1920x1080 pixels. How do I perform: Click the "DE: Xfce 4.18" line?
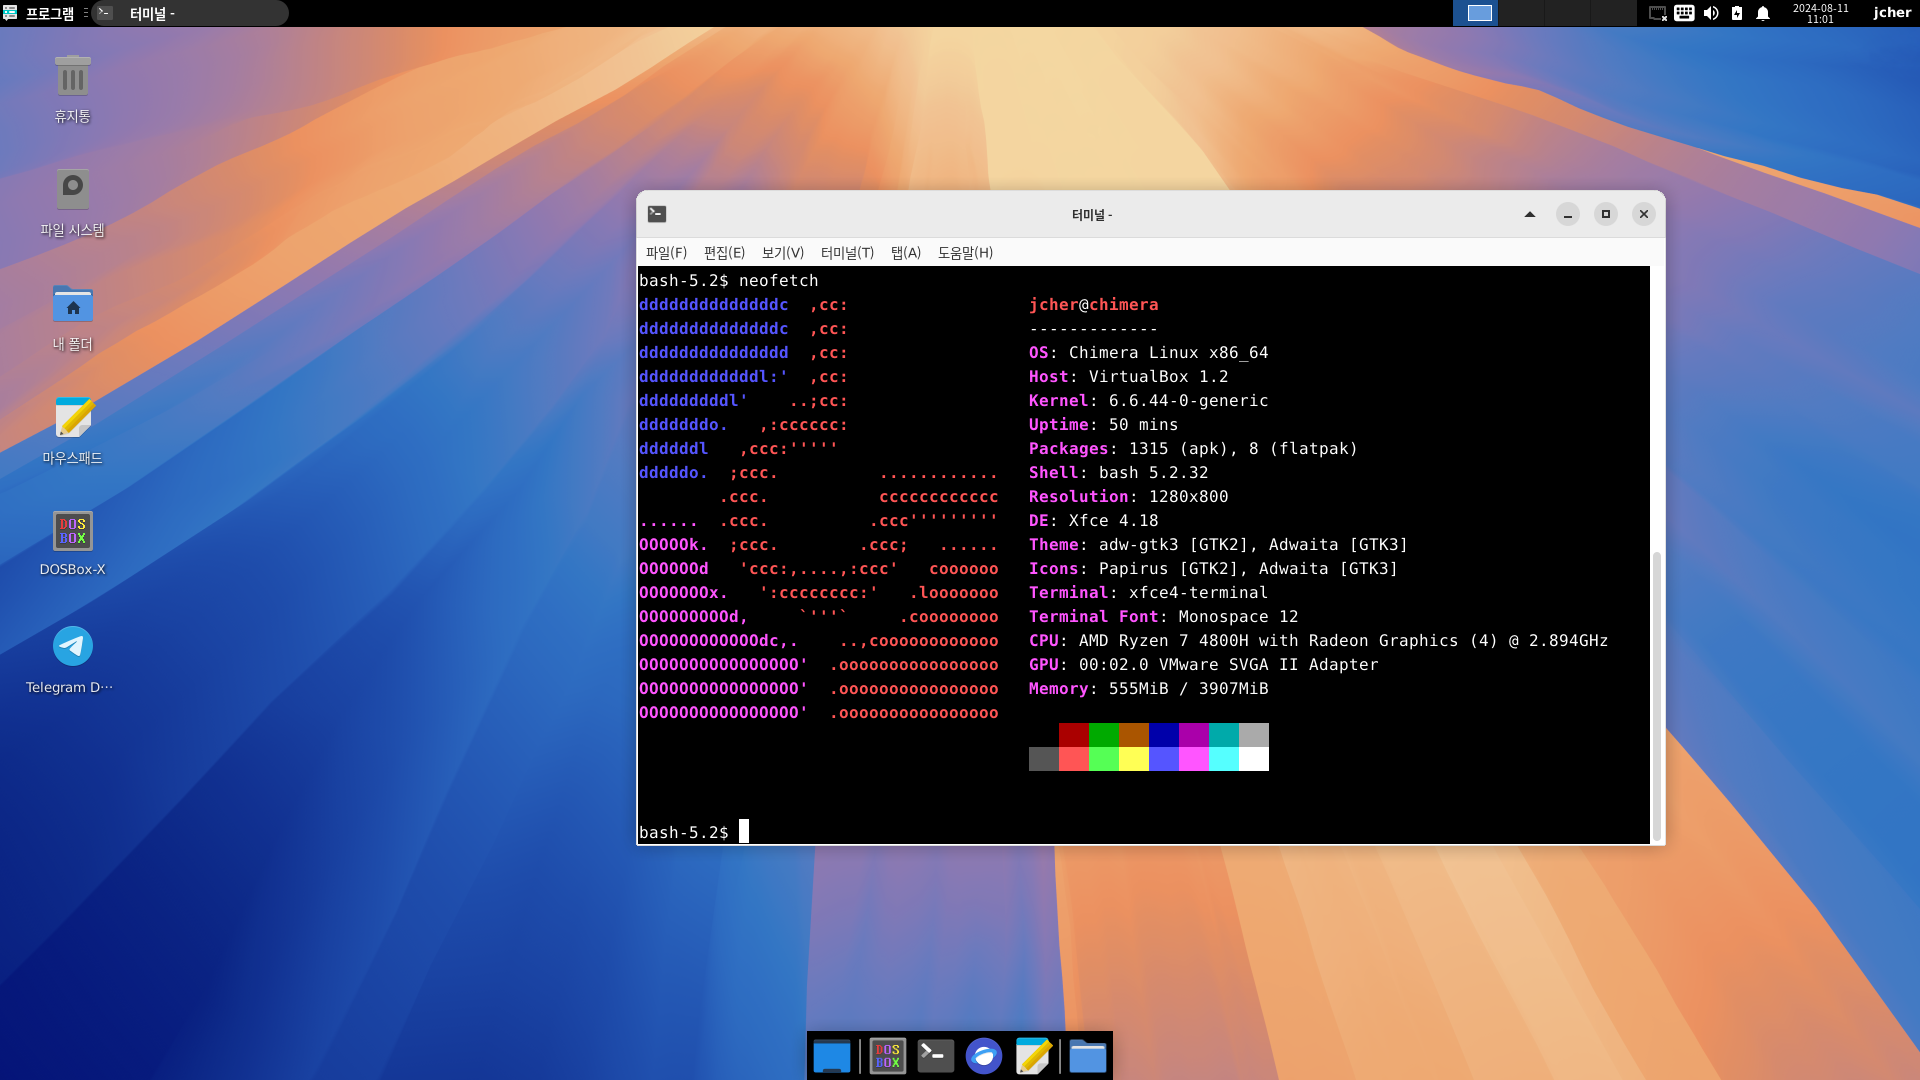pyautogui.click(x=1093, y=521)
